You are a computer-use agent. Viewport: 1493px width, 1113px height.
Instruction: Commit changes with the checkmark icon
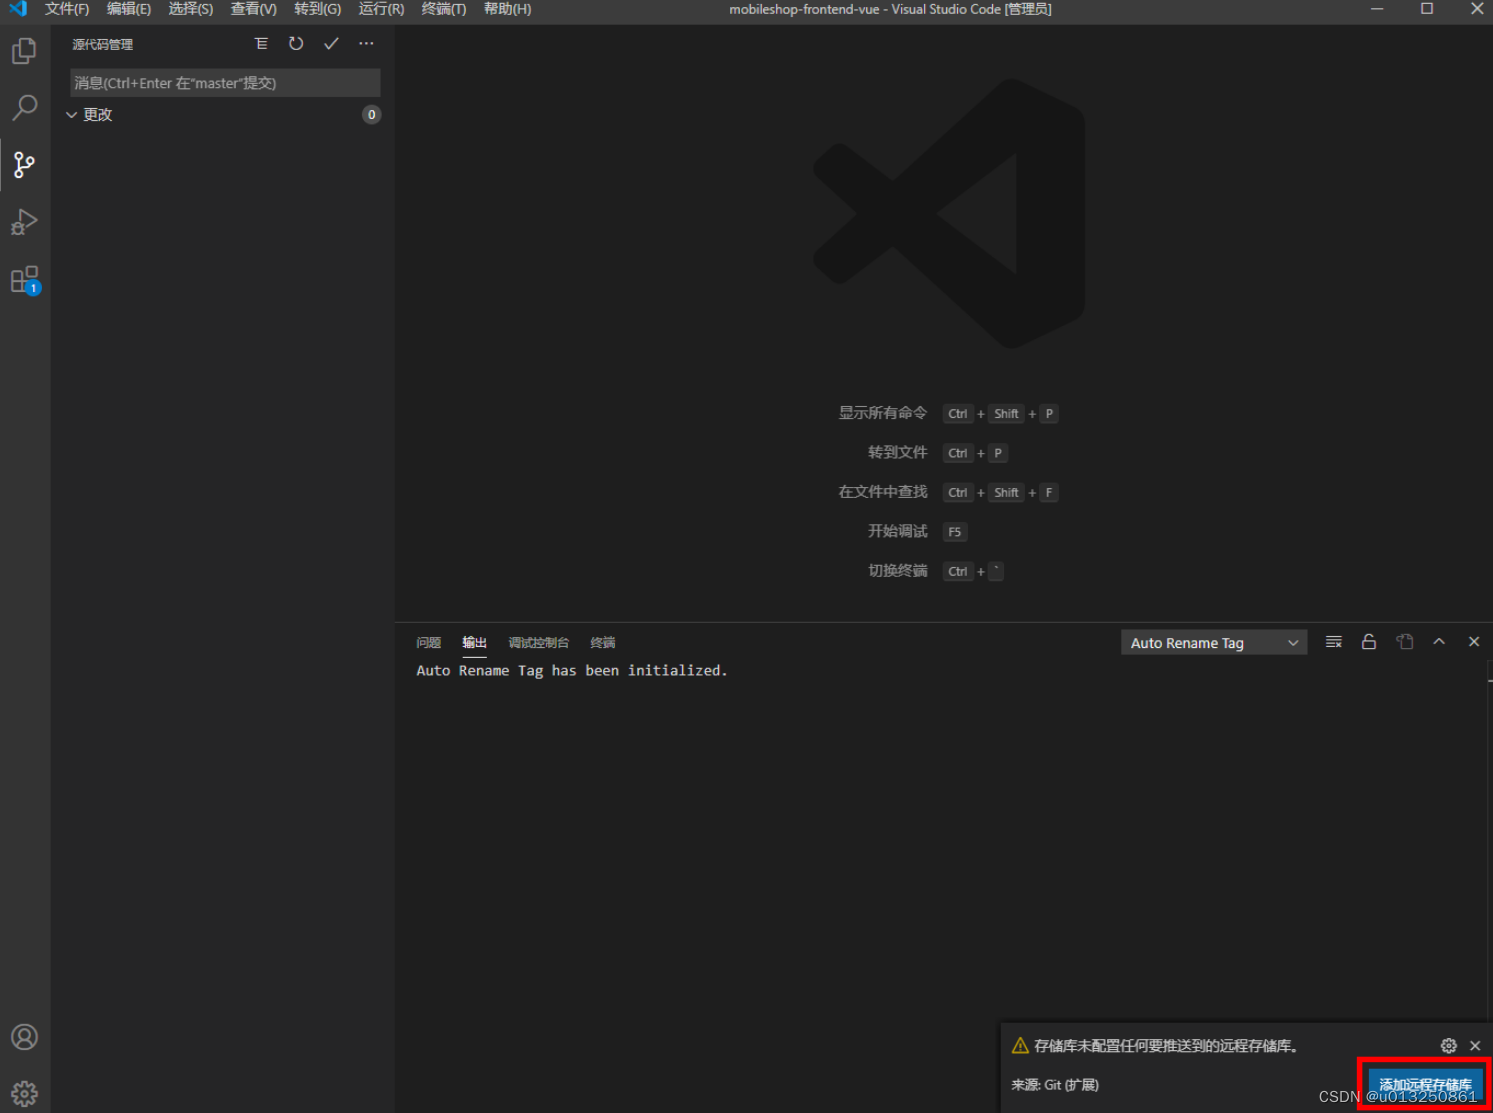click(331, 44)
